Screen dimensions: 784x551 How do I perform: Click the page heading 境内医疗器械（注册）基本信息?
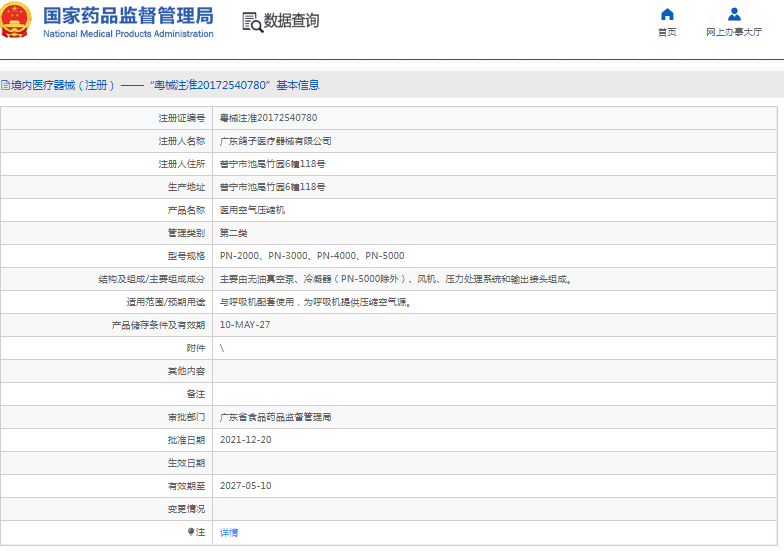[x=165, y=86]
